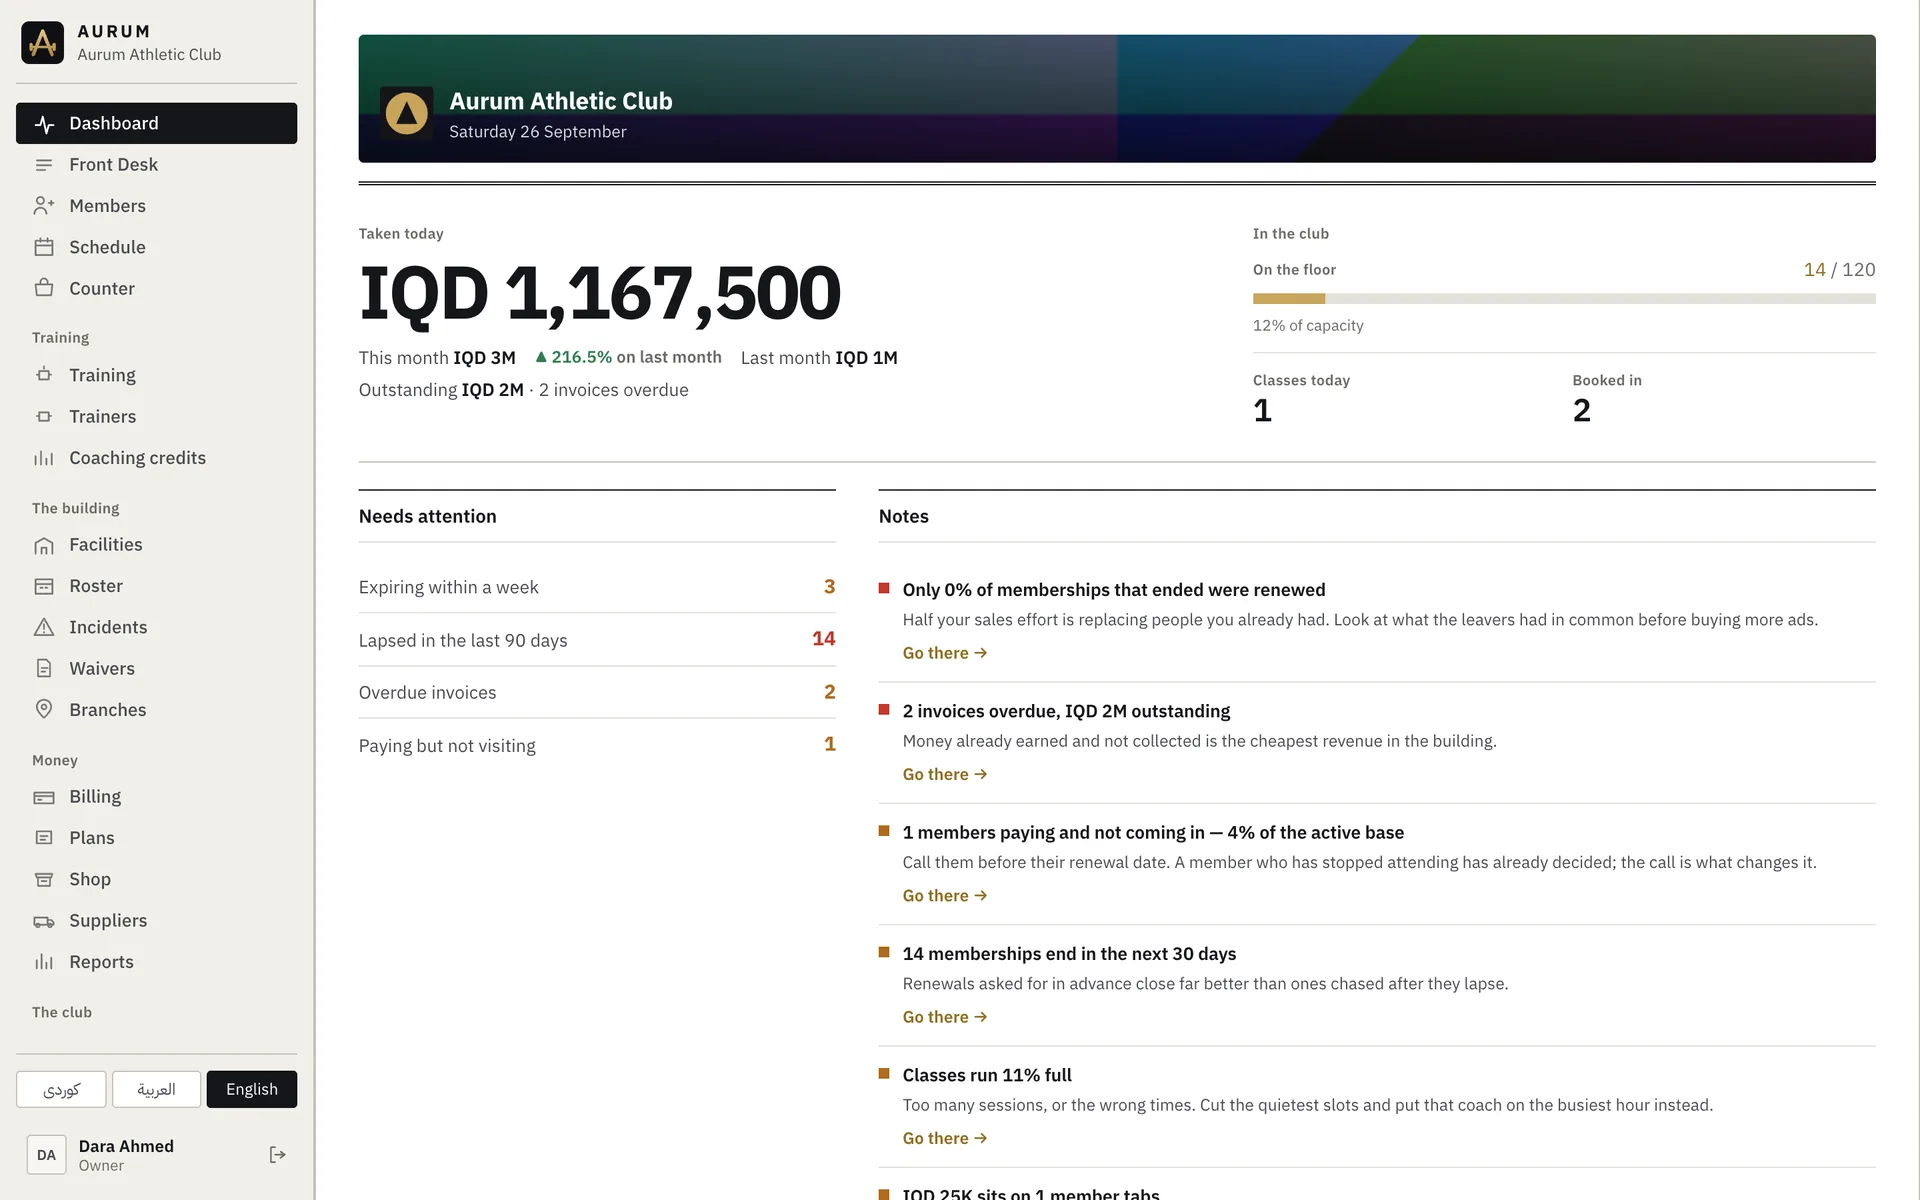Click Outstanding IQD 2M invoices overdue text

(524, 390)
